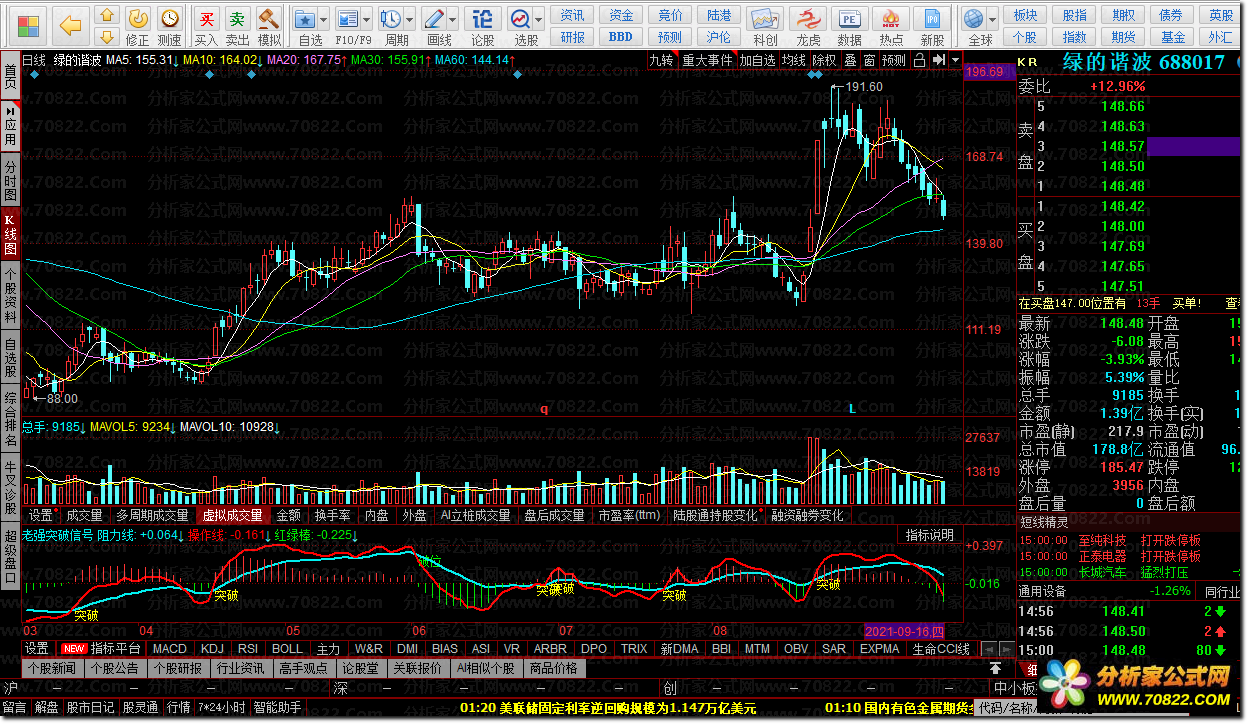The height and width of the screenshot is (724, 1249).
Task: Open the 热点 hot topics icon
Action: click(x=891, y=18)
